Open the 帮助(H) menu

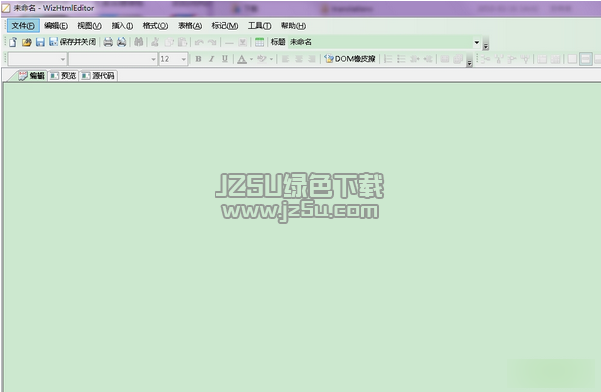293,26
